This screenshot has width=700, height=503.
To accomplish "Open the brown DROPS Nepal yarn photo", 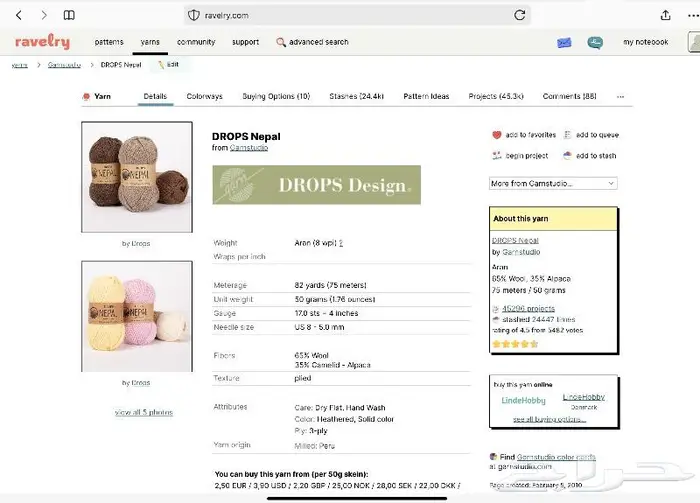I will pos(137,177).
